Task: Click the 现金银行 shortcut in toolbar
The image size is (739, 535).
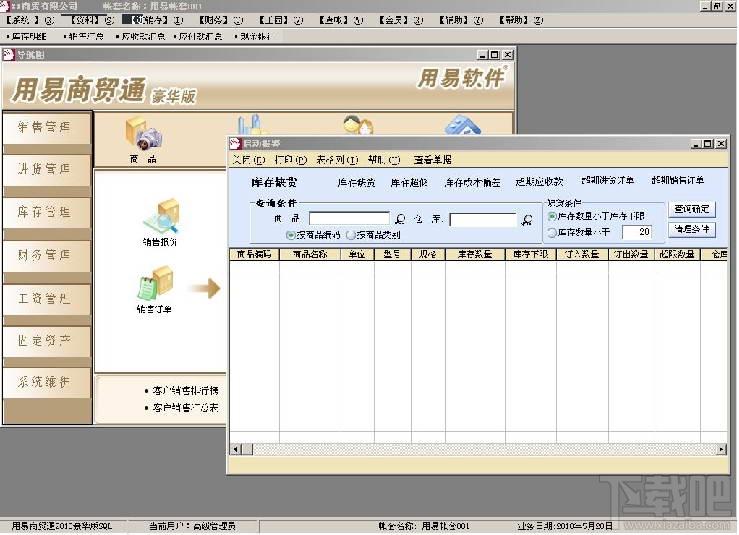Action: [253, 36]
